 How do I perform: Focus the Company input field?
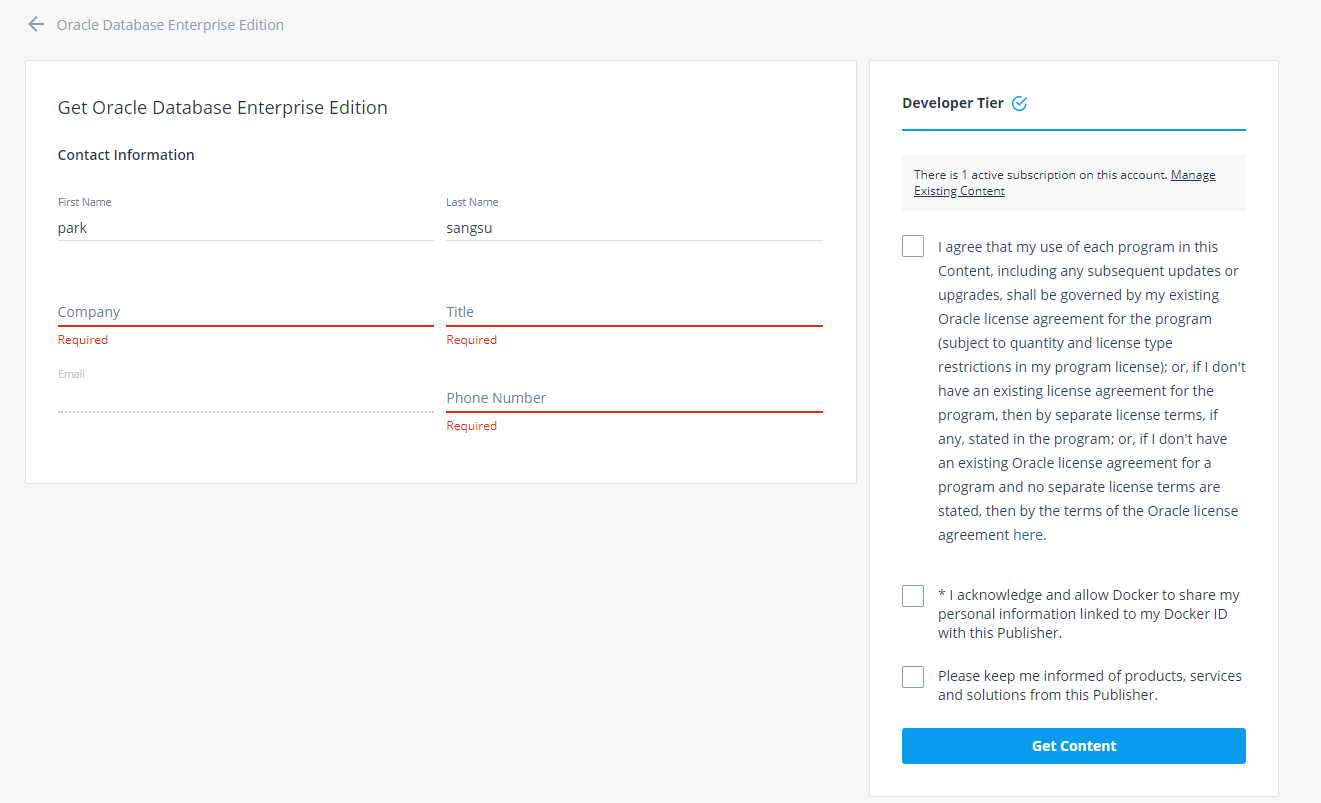pos(245,312)
